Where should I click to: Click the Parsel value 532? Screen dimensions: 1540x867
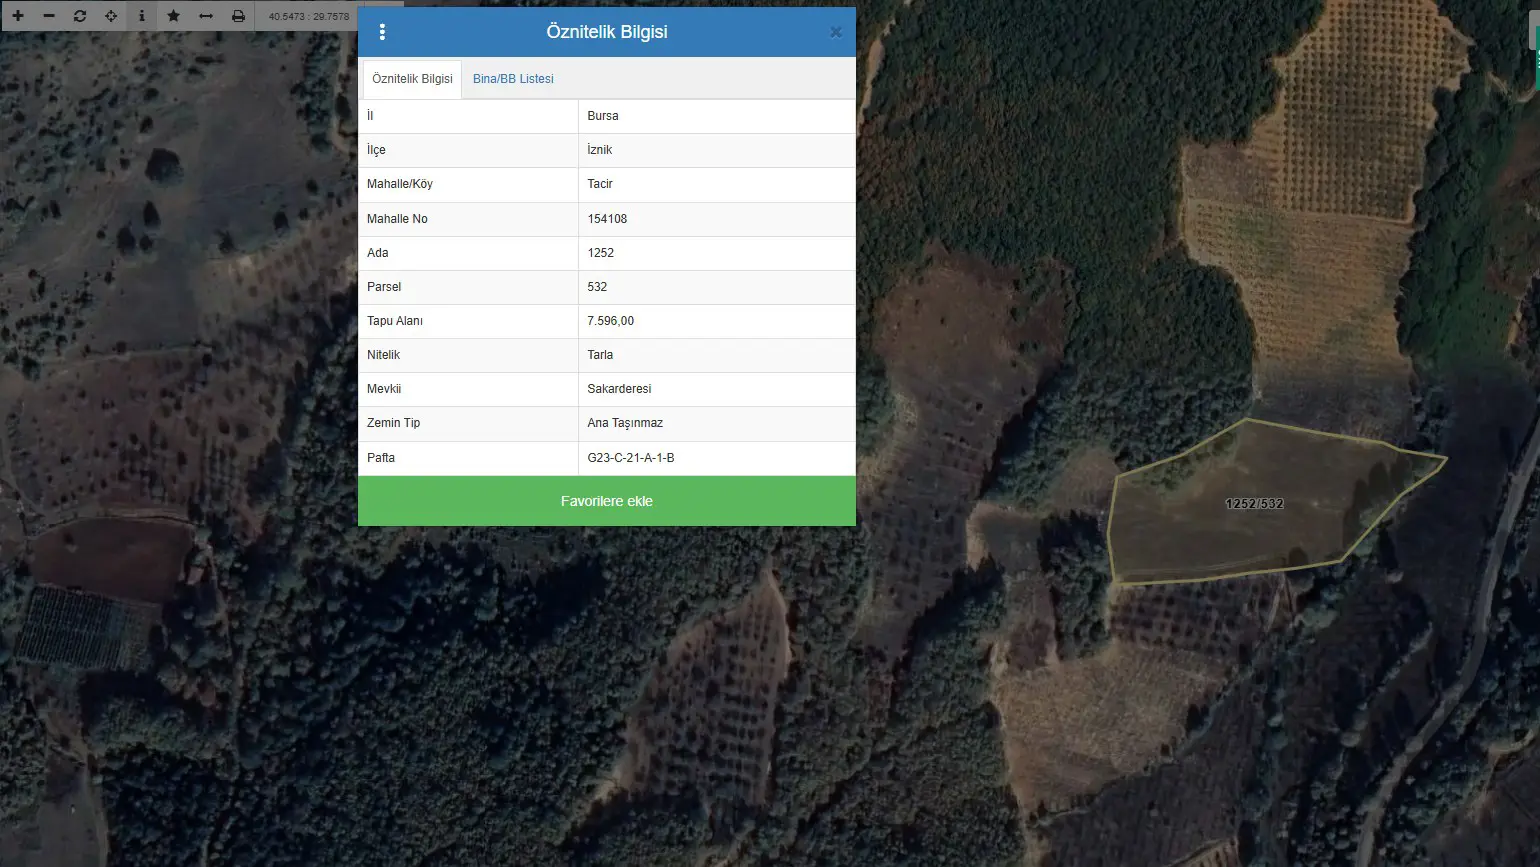coord(597,287)
